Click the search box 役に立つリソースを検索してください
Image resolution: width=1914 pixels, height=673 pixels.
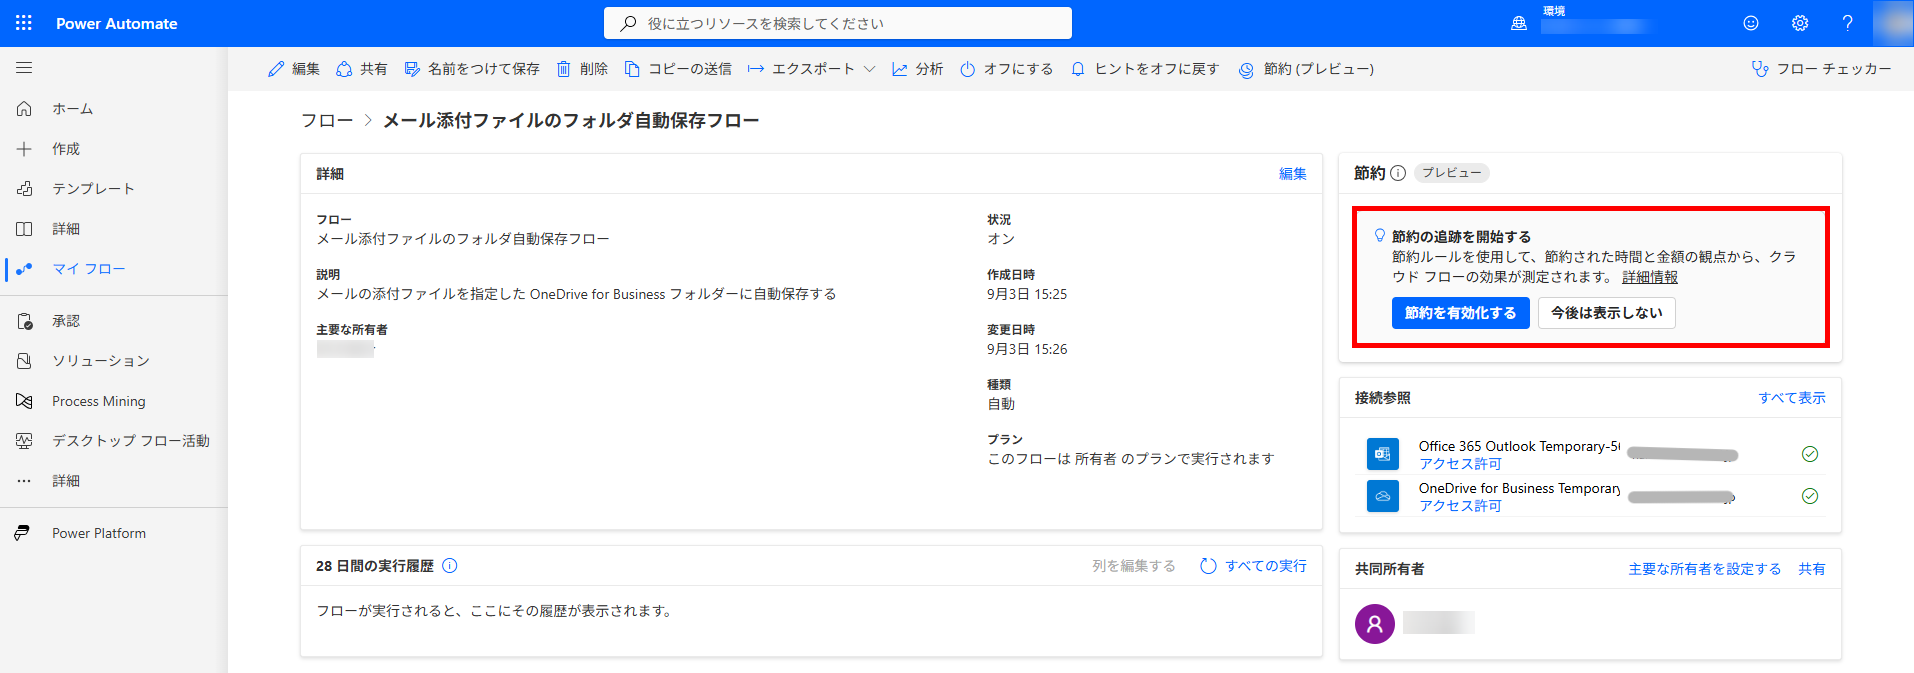pyautogui.click(x=838, y=23)
